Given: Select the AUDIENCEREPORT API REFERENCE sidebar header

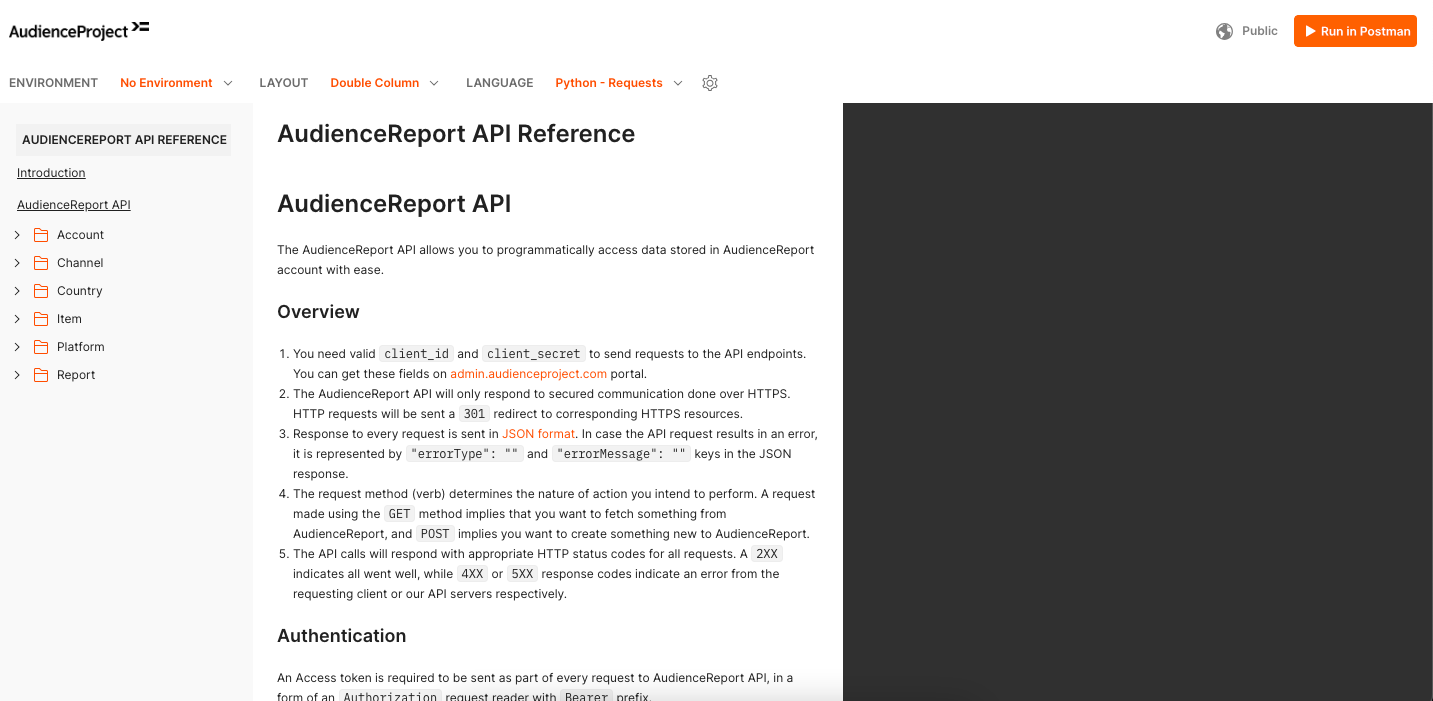Looking at the screenshot, I should [x=124, y=140].
